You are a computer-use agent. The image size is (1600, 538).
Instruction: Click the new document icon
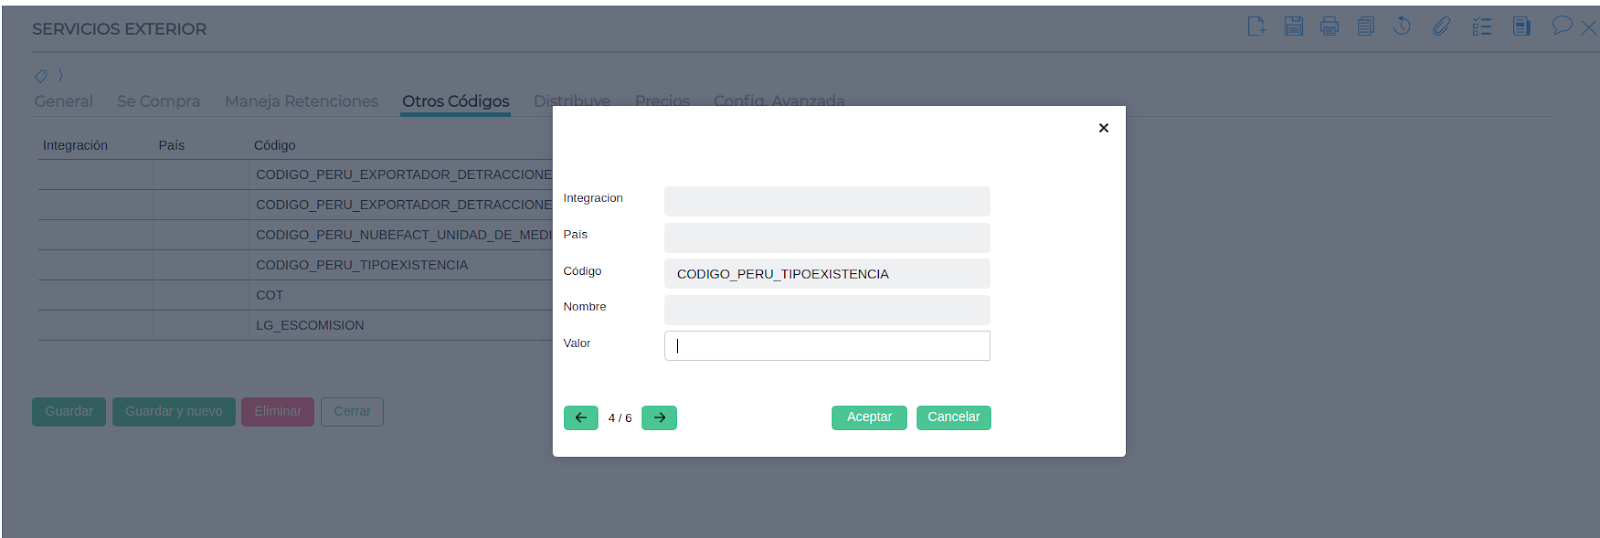tap(1257, 27)
